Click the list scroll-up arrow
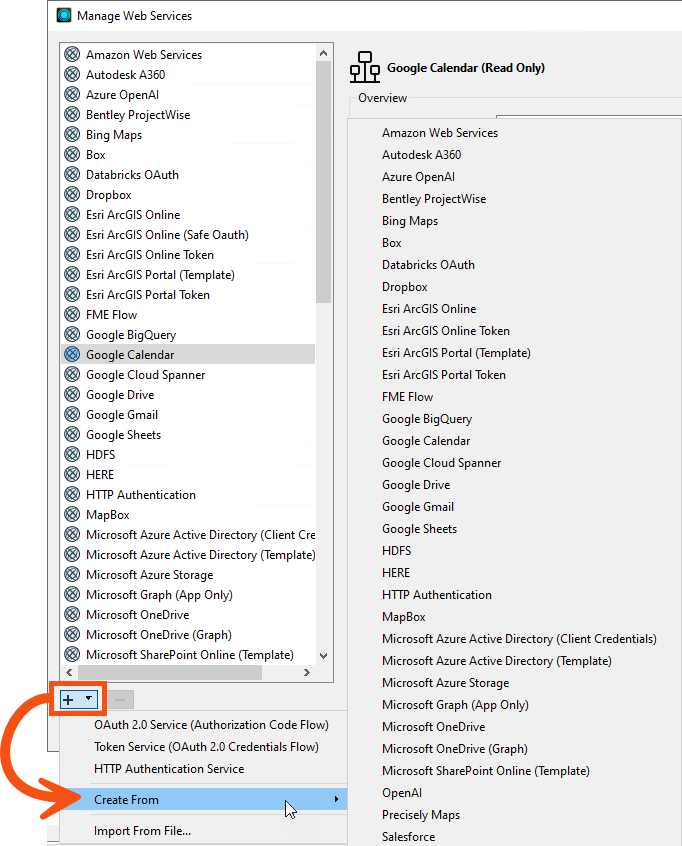This screenshot has width=682, height=846. [323, 53]
